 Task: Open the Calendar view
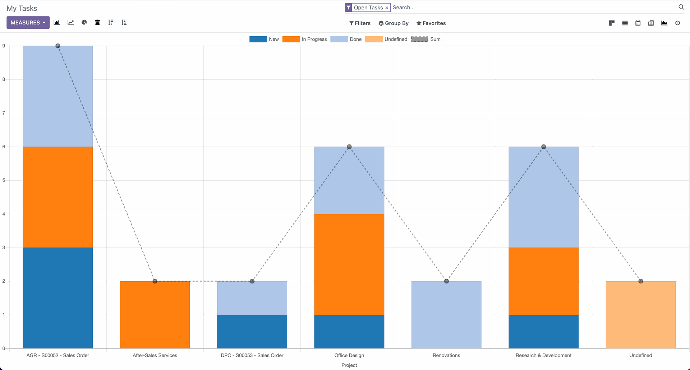[x=638, y=23]
